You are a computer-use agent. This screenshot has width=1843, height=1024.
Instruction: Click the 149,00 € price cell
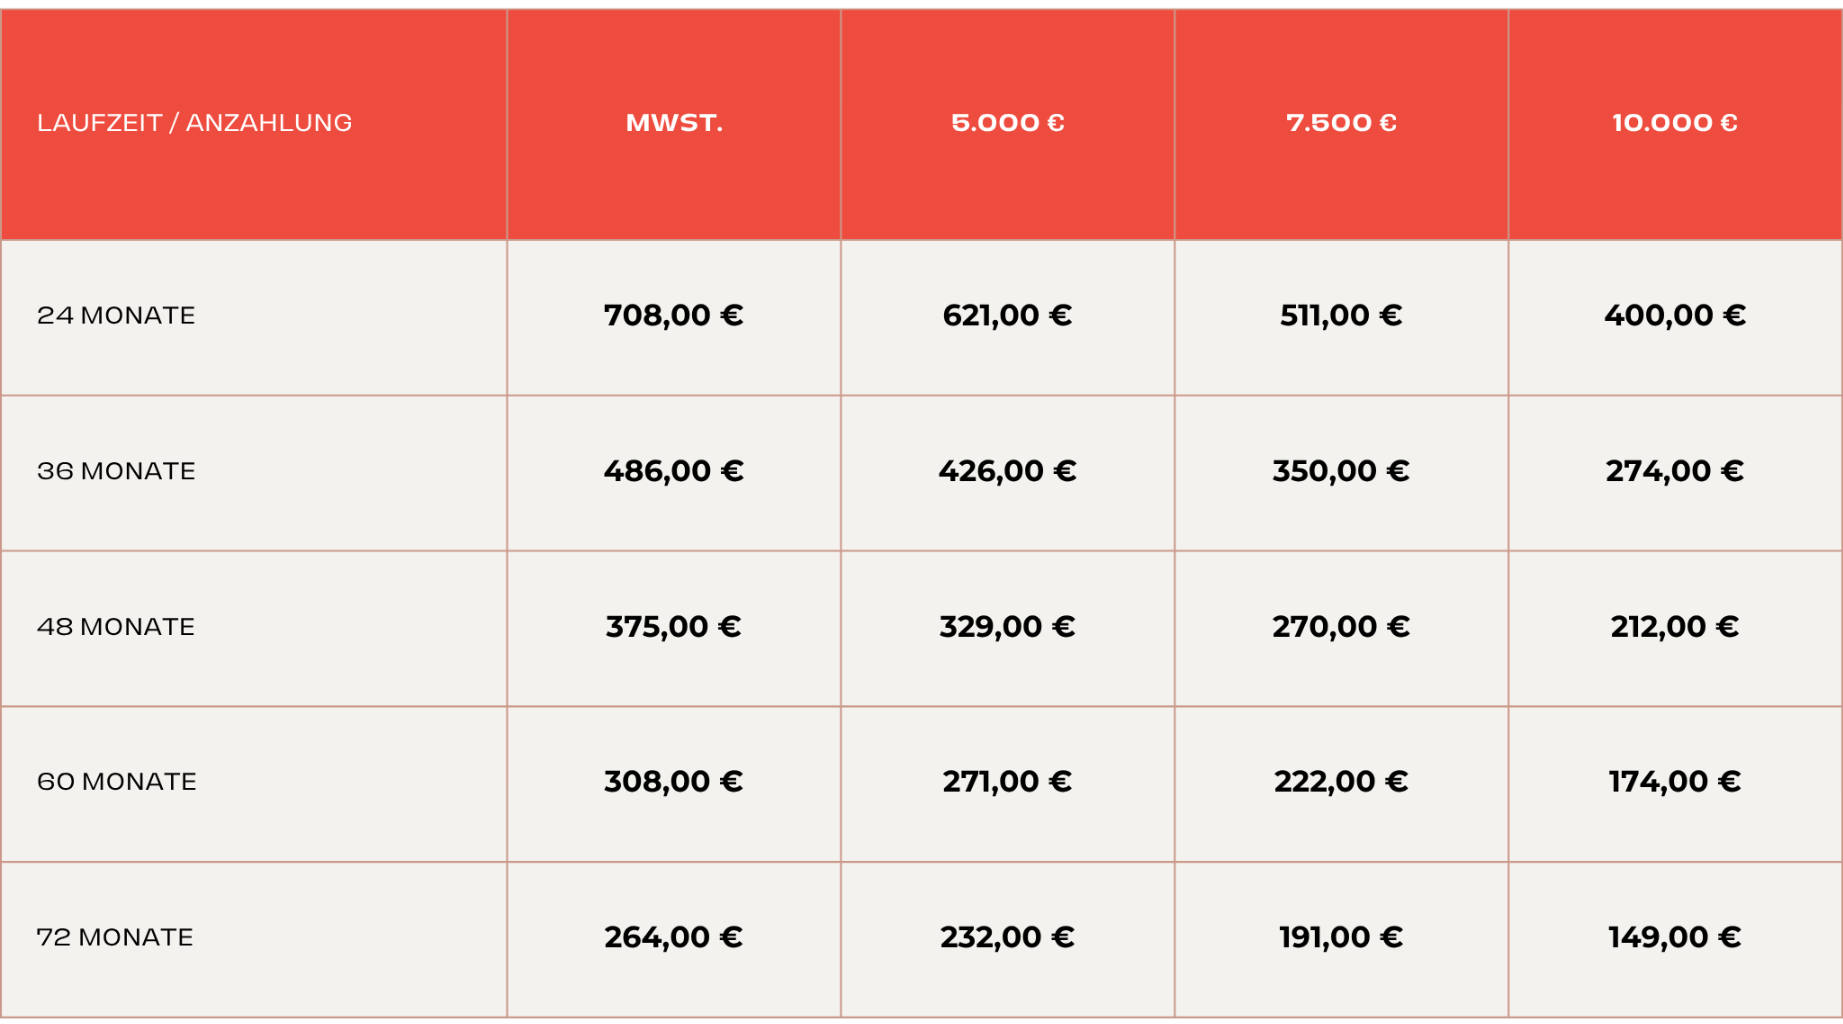coord(1675,938)
